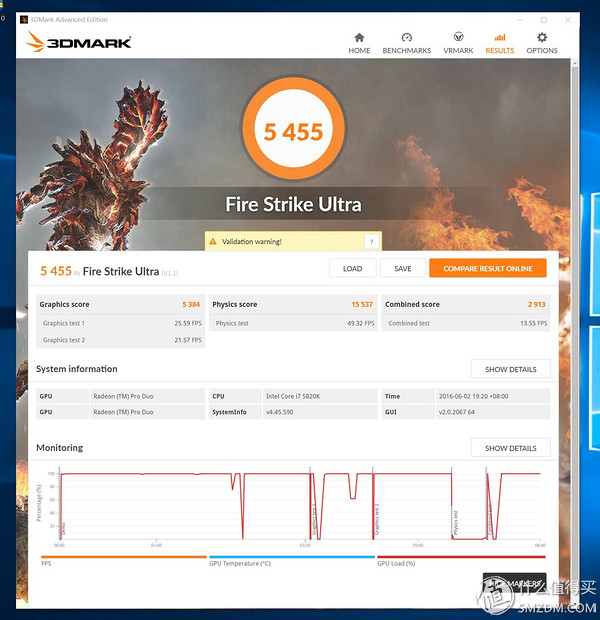Save the result with SAVE button
The width and height of the screenshot is (600, 620).
403,268
